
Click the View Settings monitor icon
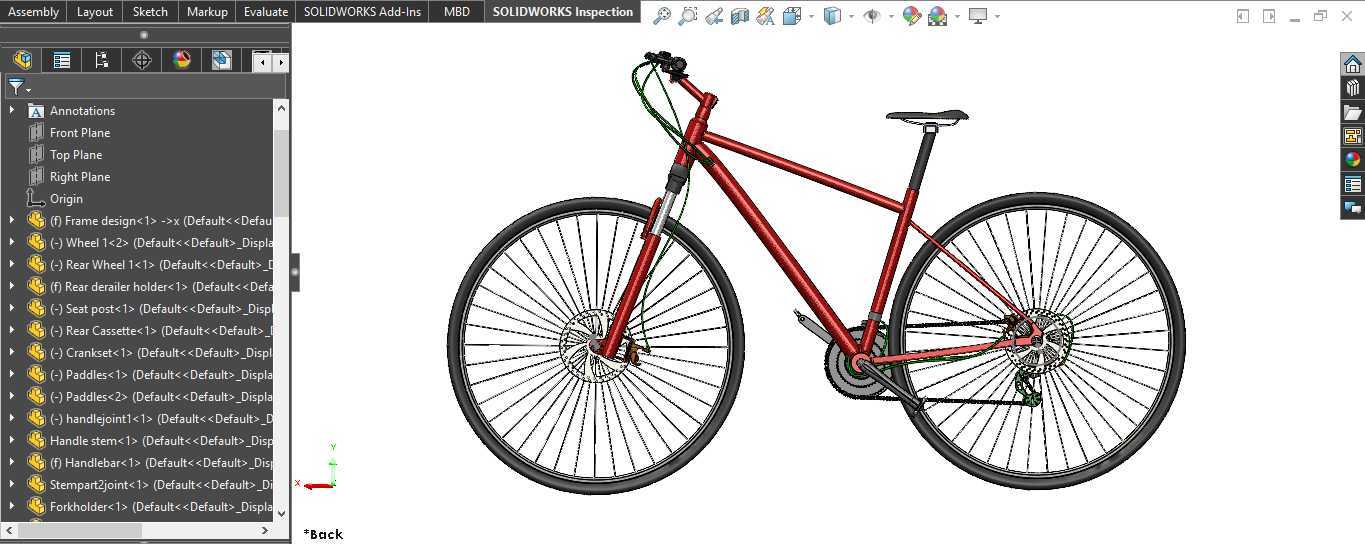tap(978, 16)
